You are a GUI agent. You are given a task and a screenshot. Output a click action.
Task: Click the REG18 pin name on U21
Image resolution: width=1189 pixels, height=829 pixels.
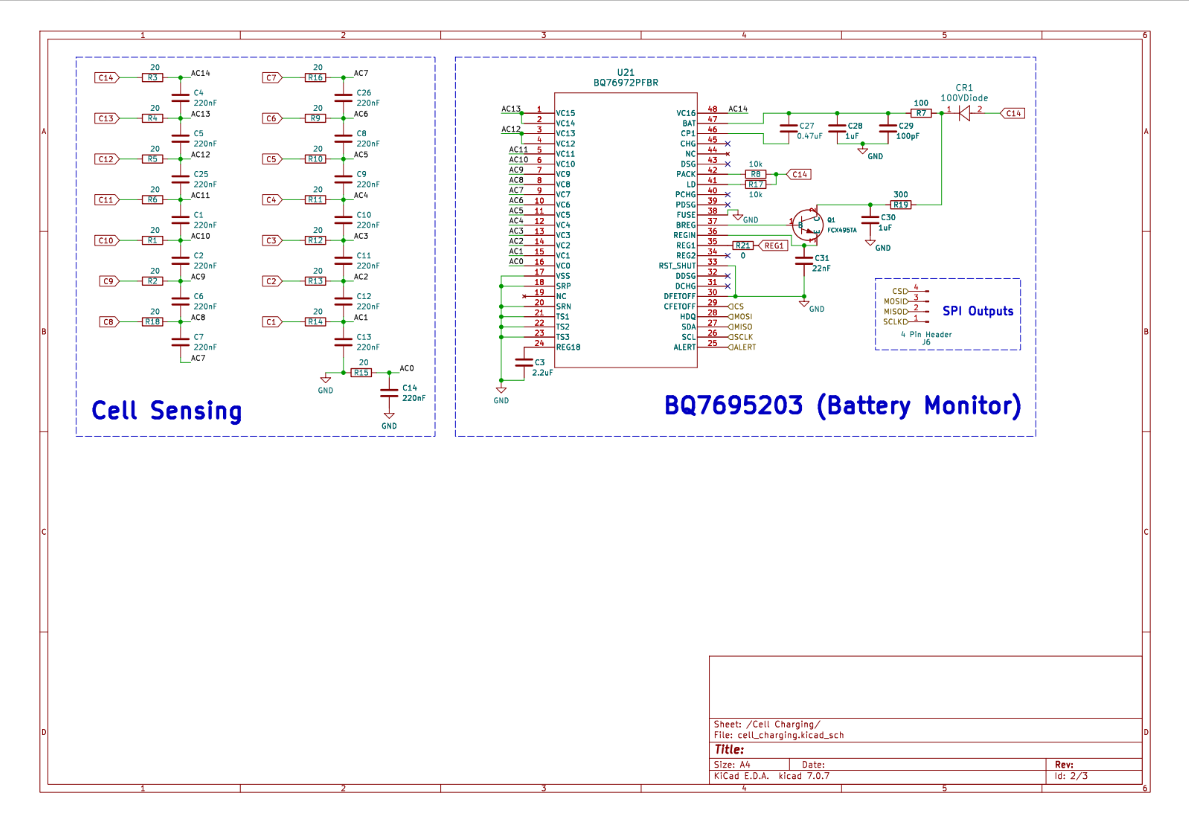click(568, 347)
